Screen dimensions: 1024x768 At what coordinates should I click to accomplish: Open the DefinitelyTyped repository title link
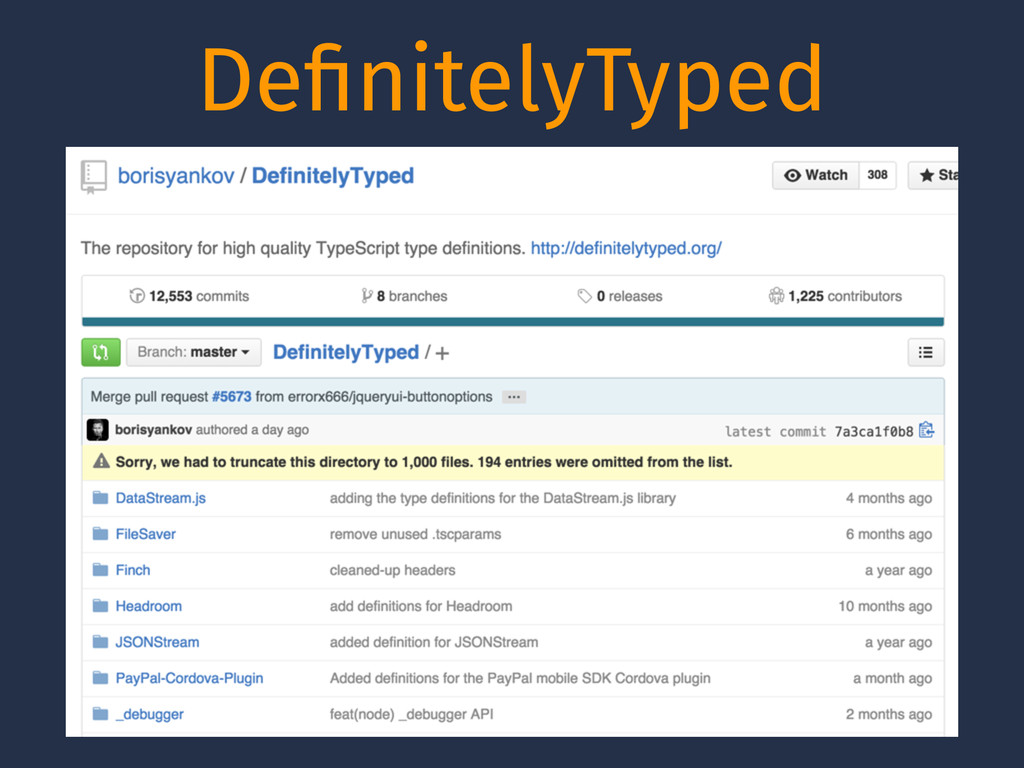[332, 176]
